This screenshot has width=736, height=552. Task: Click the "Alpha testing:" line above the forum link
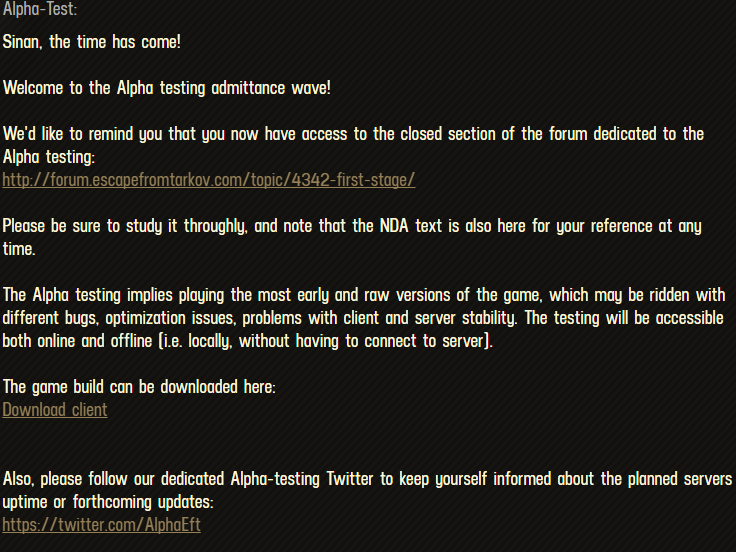49,157
